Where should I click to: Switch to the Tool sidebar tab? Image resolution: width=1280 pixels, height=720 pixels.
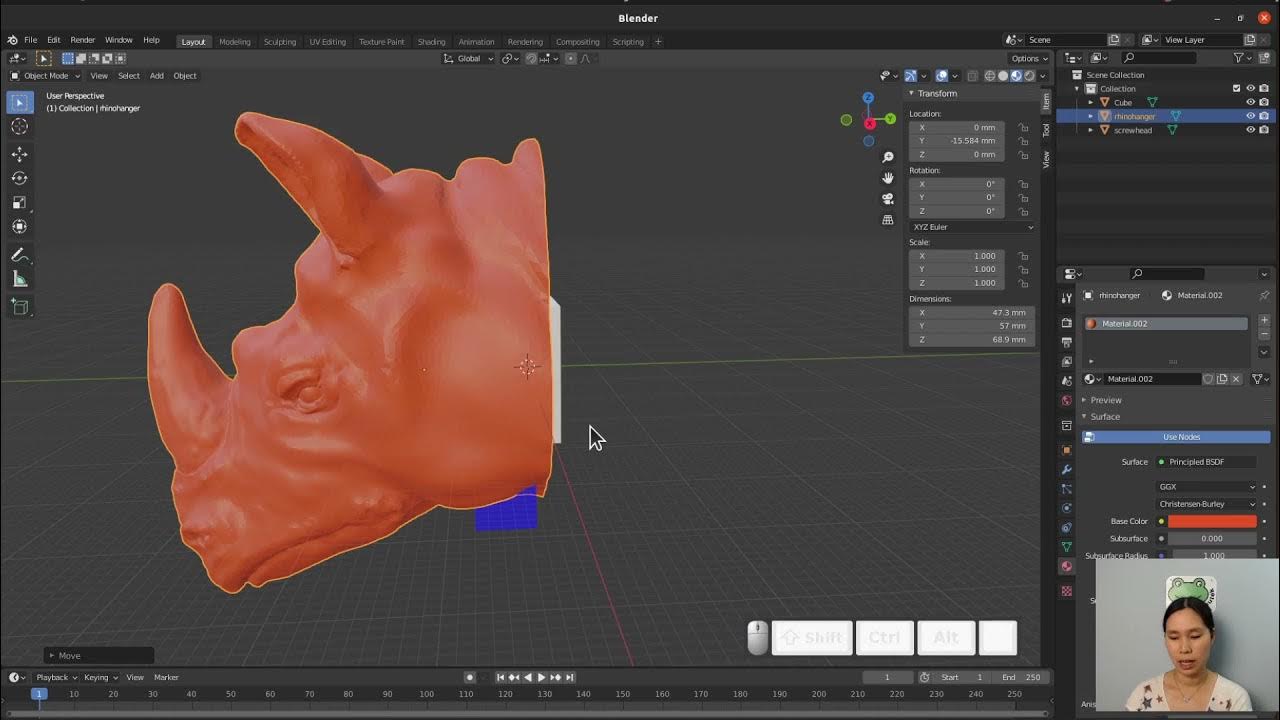point(1046,130)
